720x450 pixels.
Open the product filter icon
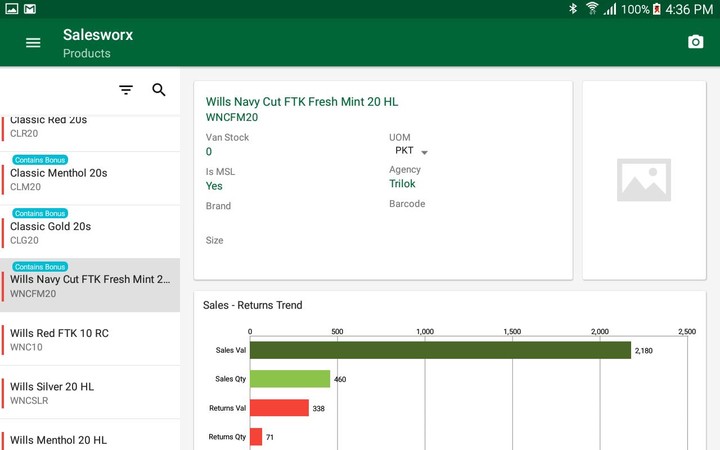tap(126, 90)
